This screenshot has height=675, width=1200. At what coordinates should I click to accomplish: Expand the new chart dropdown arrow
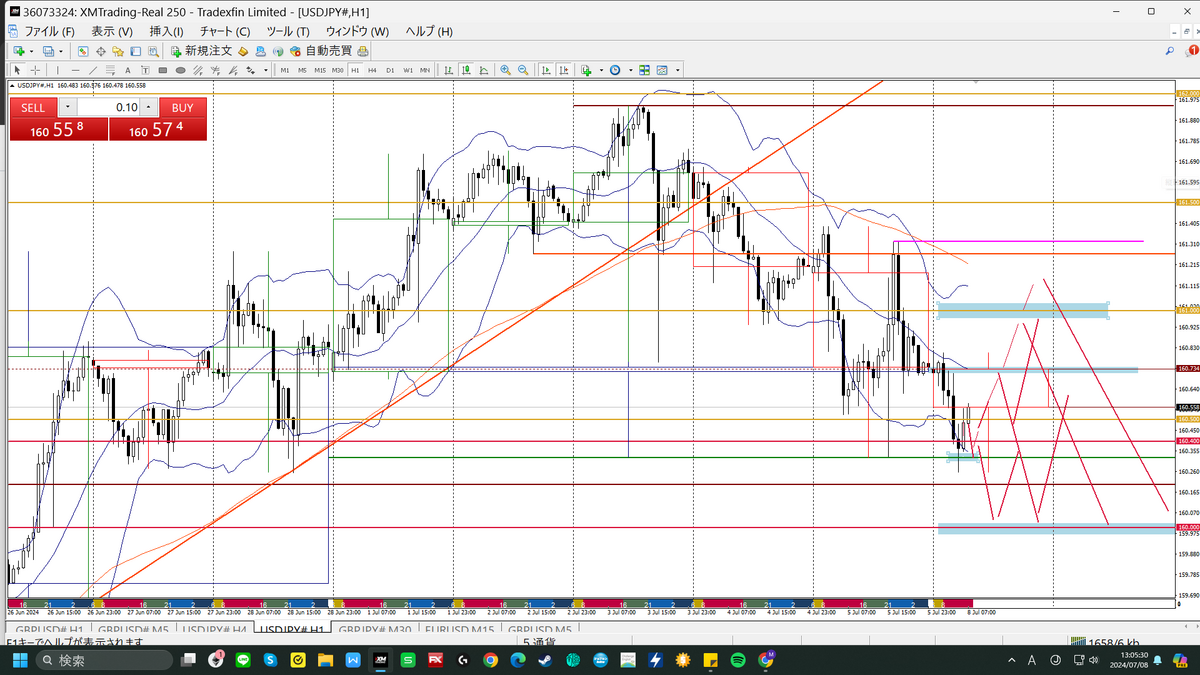(31, 51)
